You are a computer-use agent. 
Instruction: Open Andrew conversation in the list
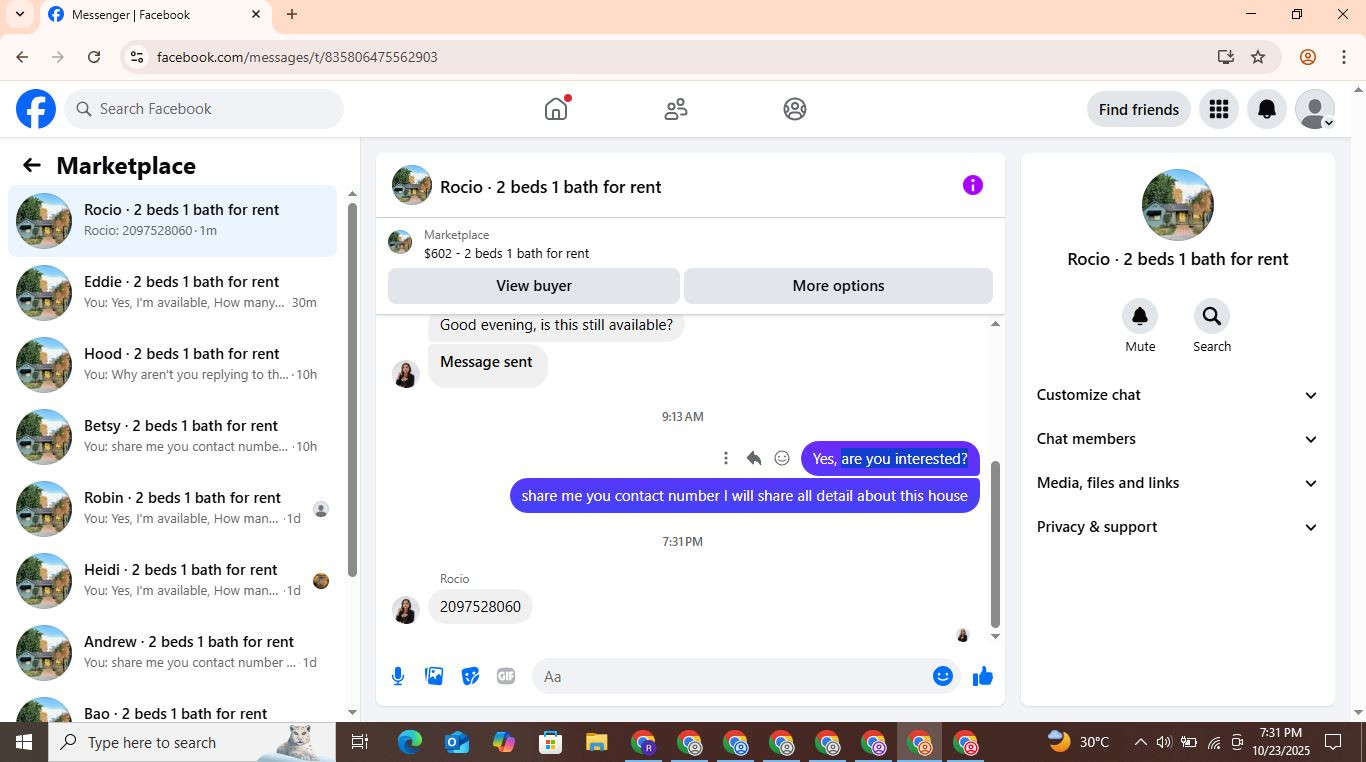tap(172, 652)
